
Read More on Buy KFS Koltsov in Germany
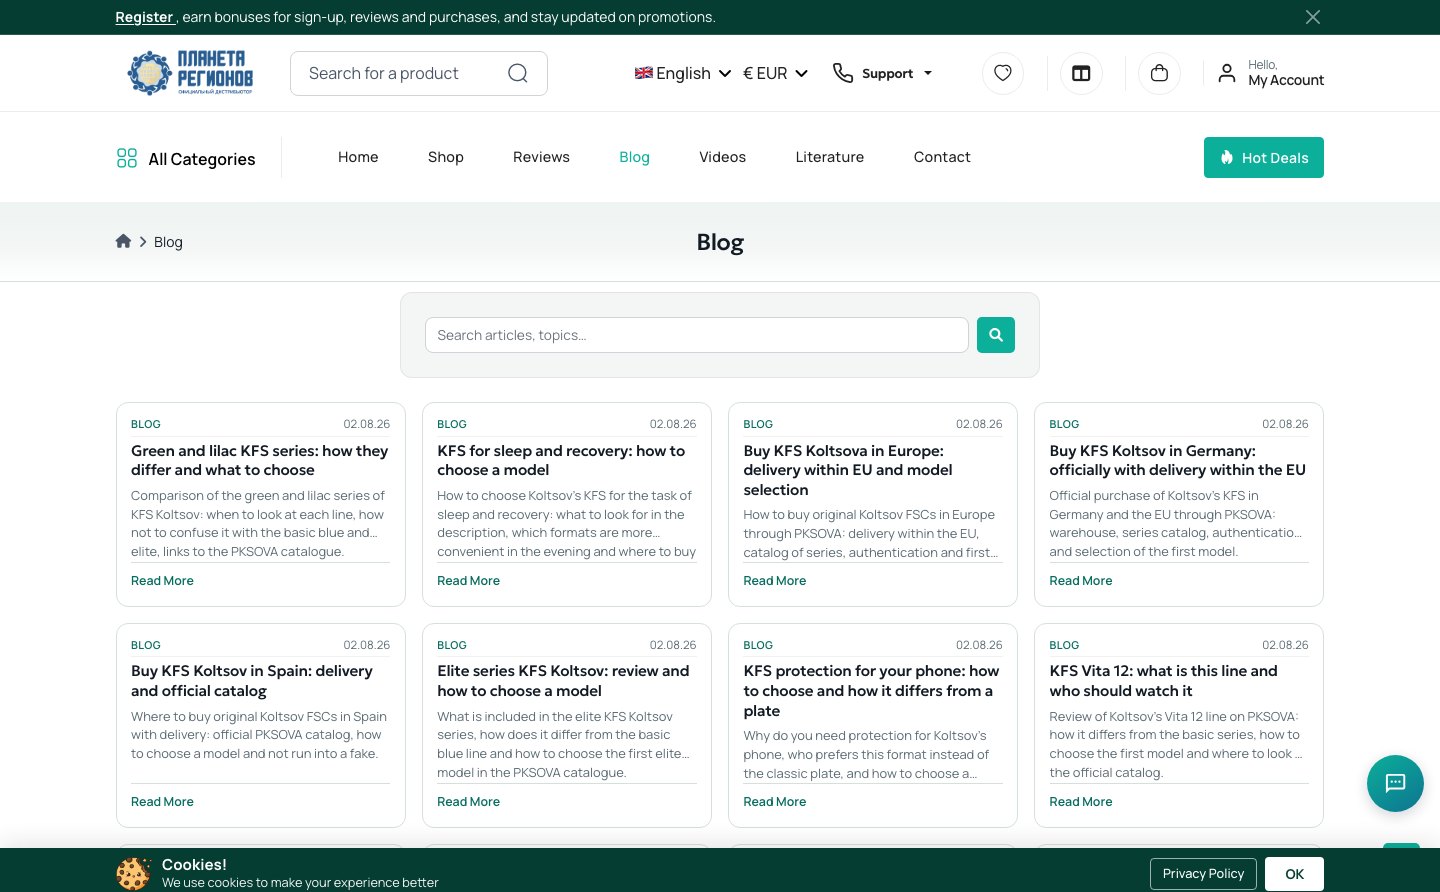point(1081,581)
